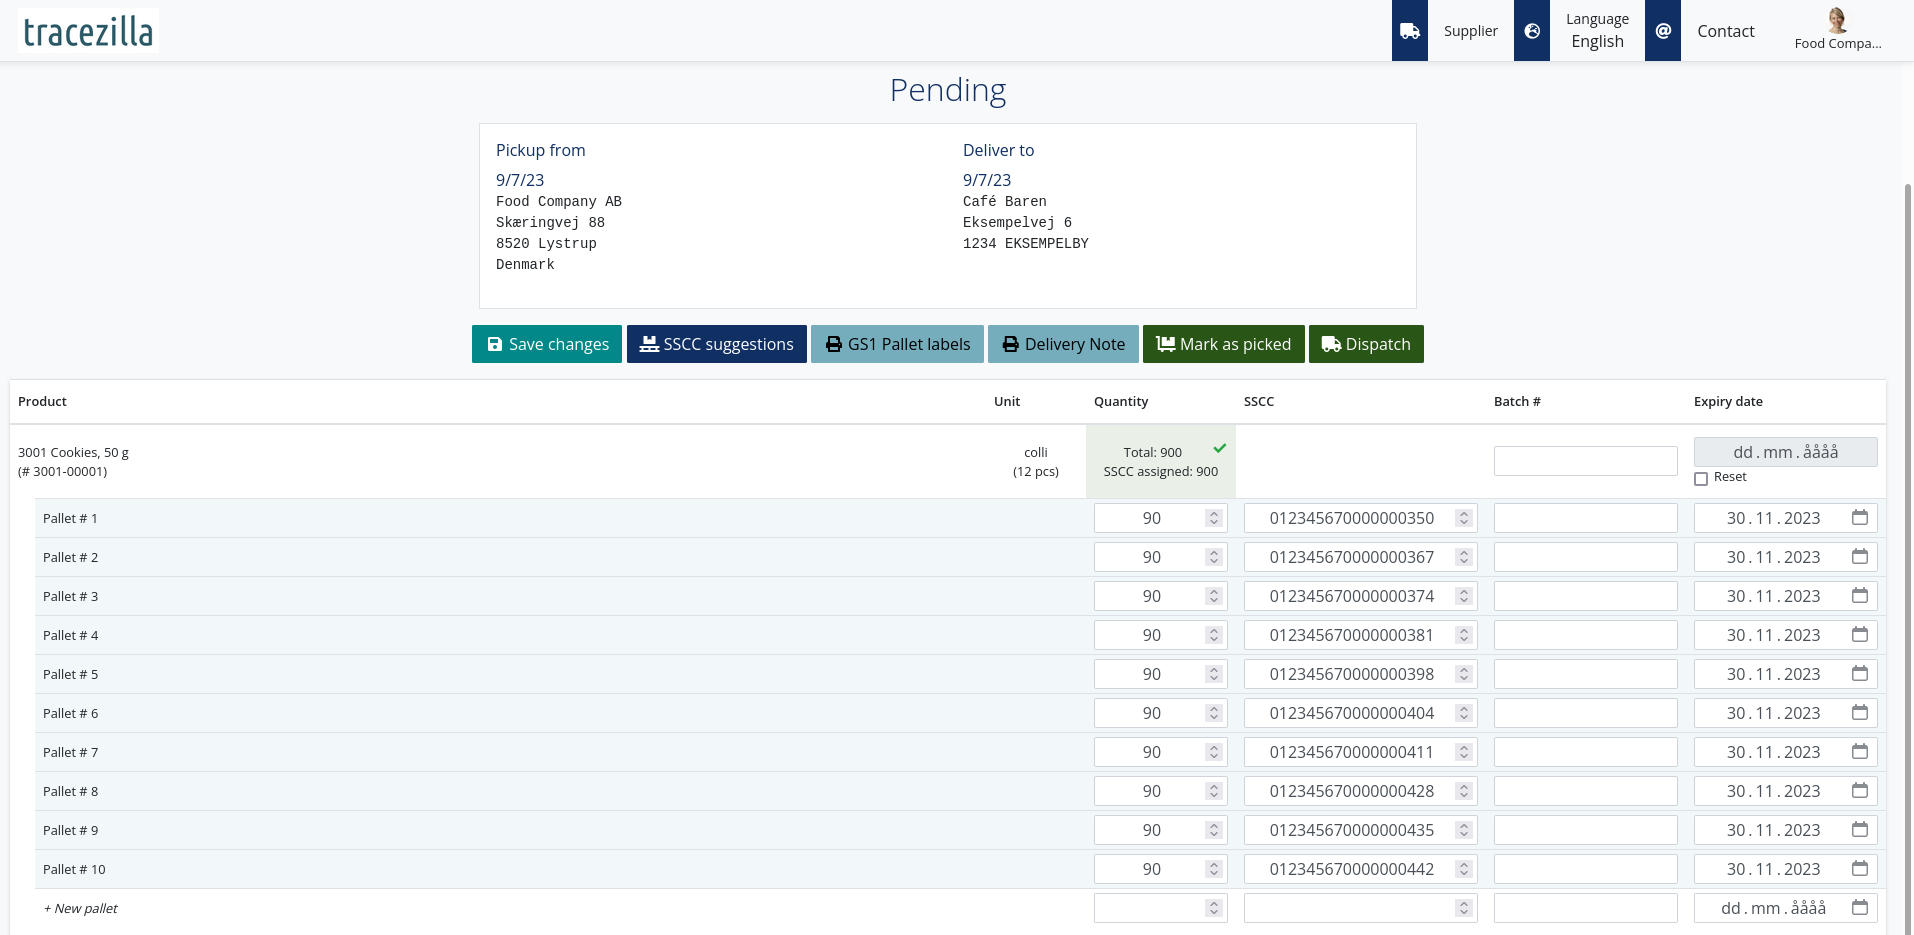
Task: Click the quantity stepper on the New pallet row
Action: [1212, 907]
